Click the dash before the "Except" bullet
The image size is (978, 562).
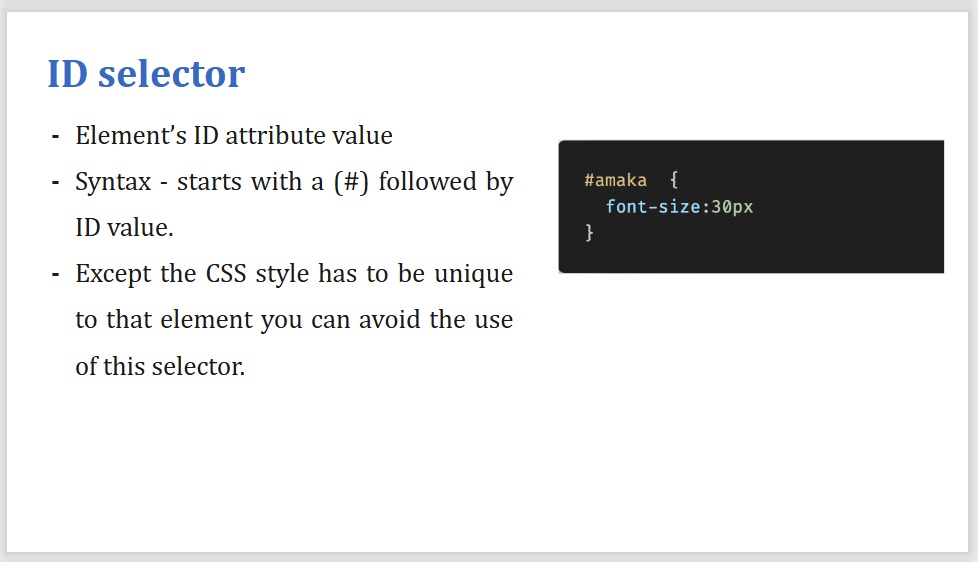click(x=55, y=274)
